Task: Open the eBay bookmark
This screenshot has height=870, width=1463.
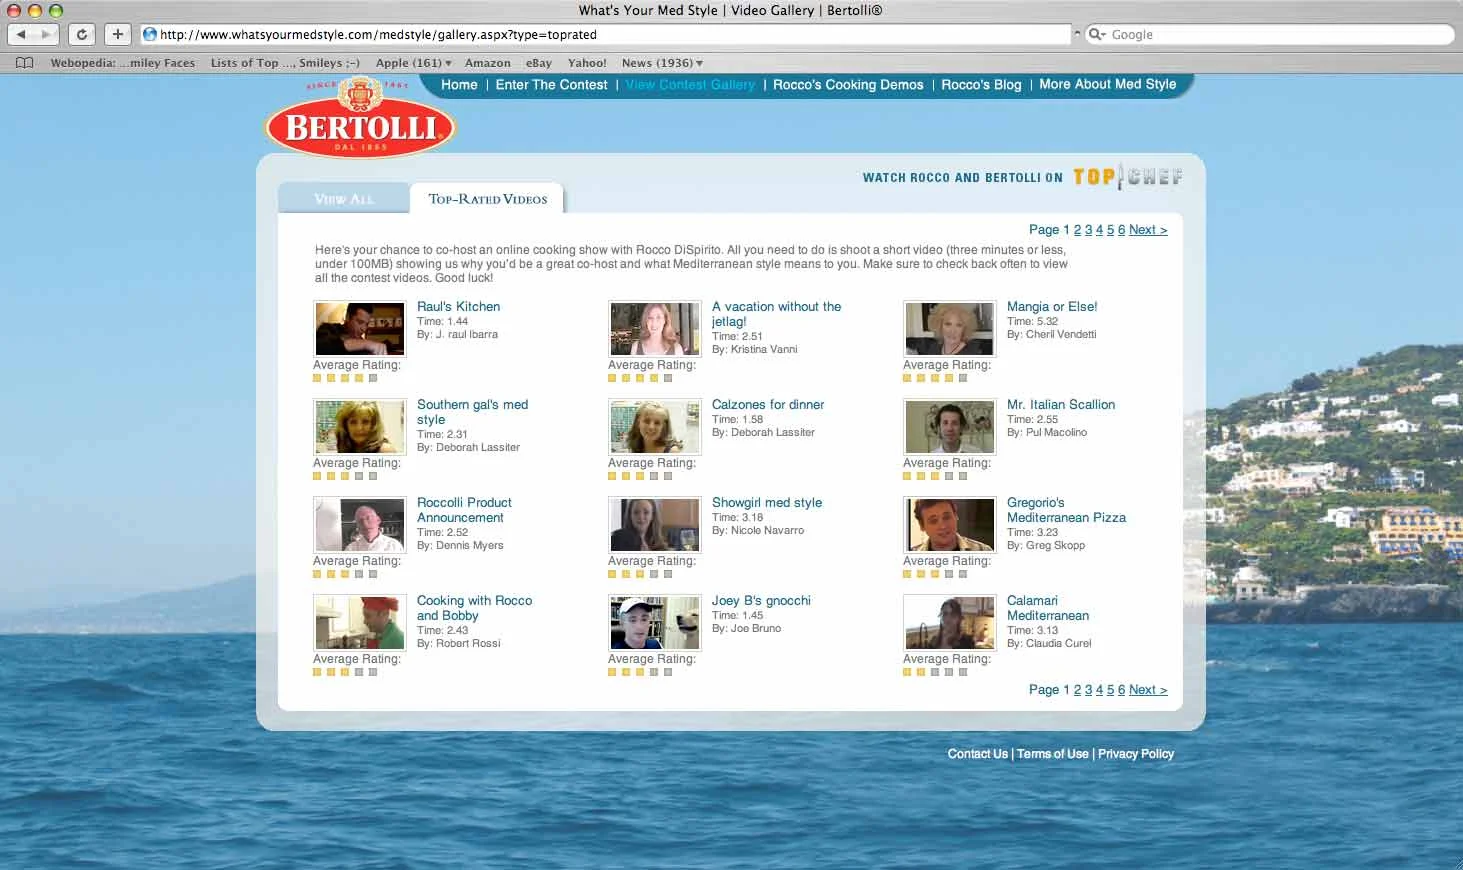Action: pos(539,63)
